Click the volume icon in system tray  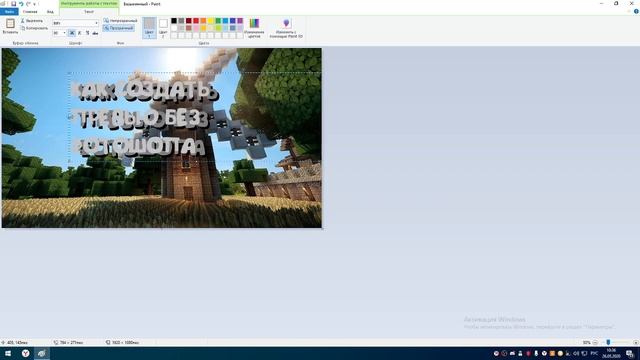click(x=576, y=353)
